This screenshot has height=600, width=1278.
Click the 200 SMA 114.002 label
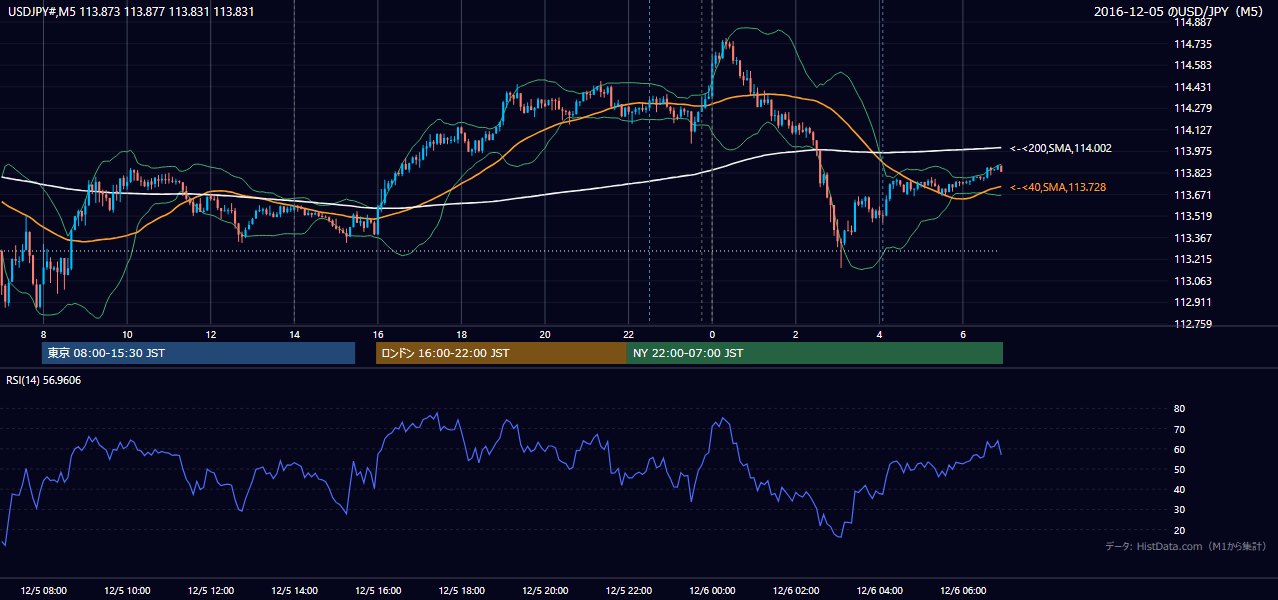click(1061, 148)
